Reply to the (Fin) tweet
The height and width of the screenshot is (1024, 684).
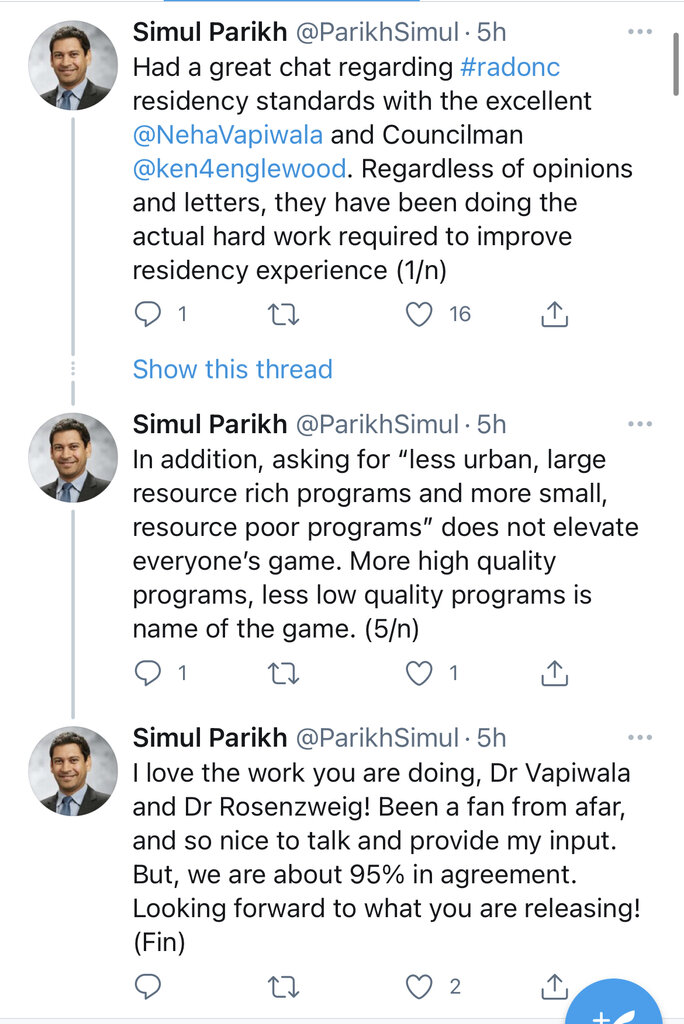tap(148, 987)
